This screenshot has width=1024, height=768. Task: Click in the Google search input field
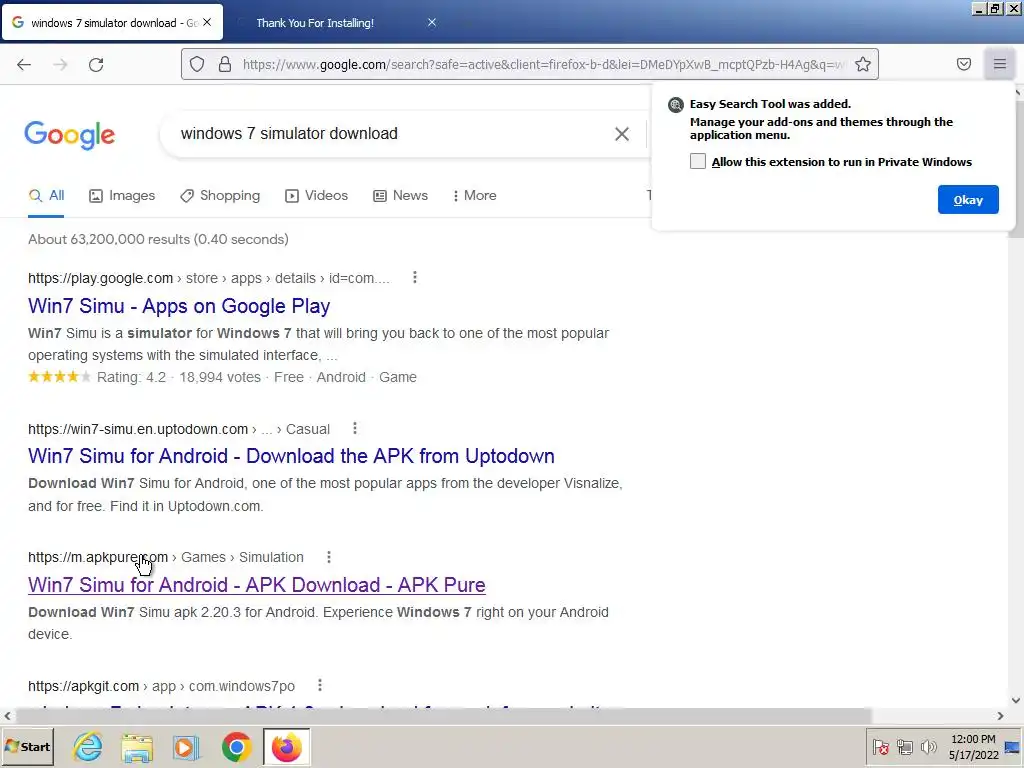tap(392, 134)
